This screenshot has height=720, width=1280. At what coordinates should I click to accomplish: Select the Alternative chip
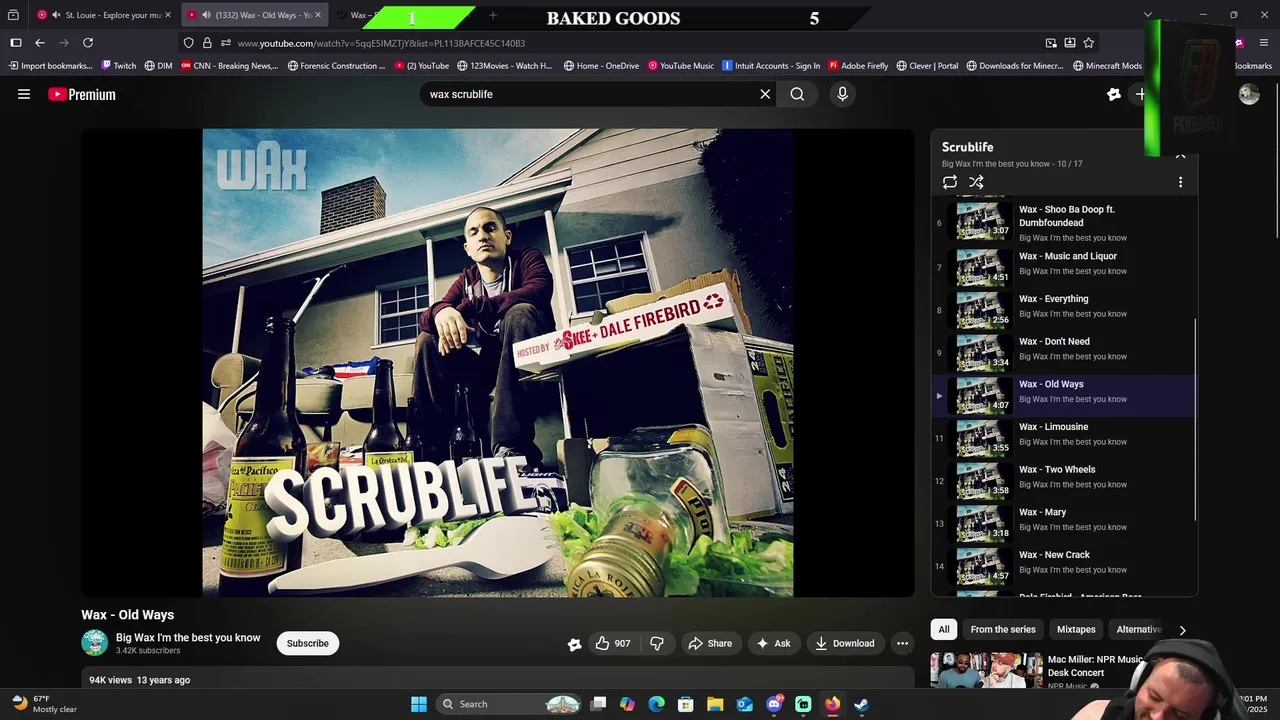click(x=1138, y=629)
